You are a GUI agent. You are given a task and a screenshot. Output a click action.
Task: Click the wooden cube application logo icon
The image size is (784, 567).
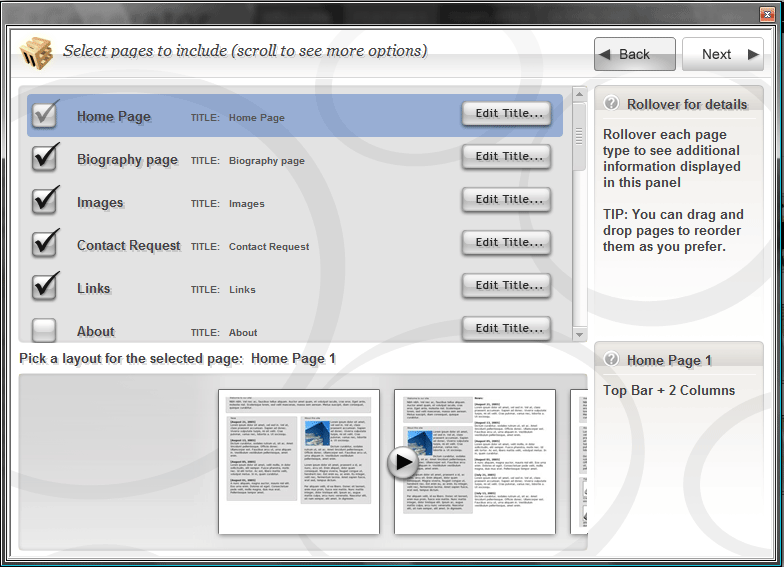coord(36,52)
